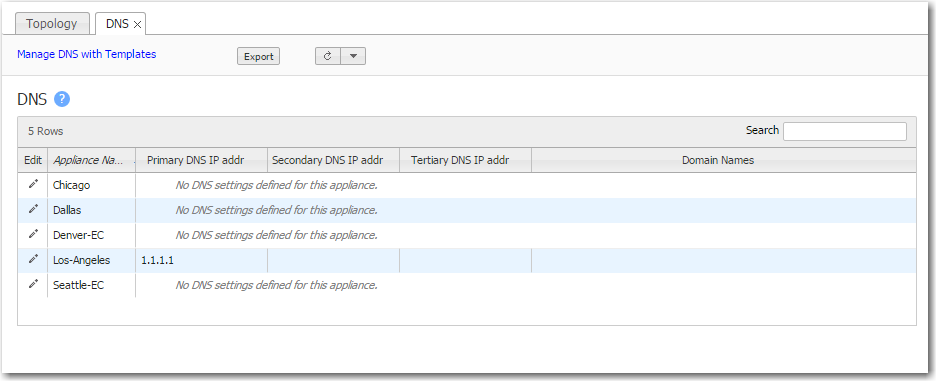The height and width of the screenshot is (381, 936).
Task: Click the pencil icon for Denver-EC
Action: 33,235
